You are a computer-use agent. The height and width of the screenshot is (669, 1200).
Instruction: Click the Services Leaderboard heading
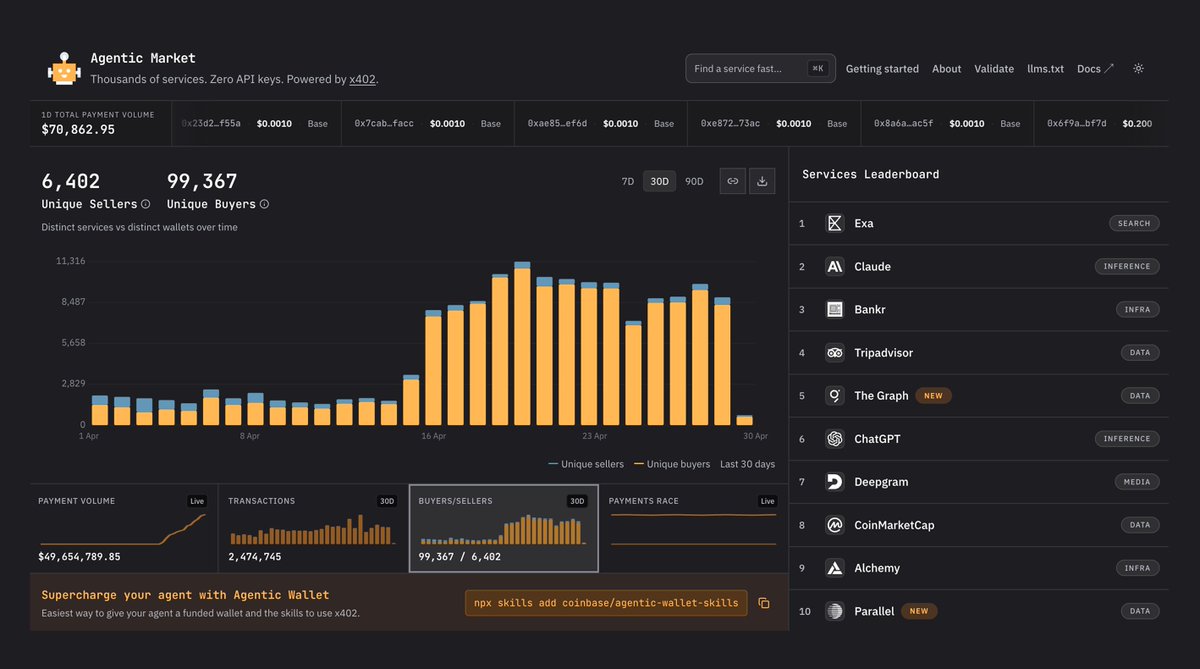[870, 174]
